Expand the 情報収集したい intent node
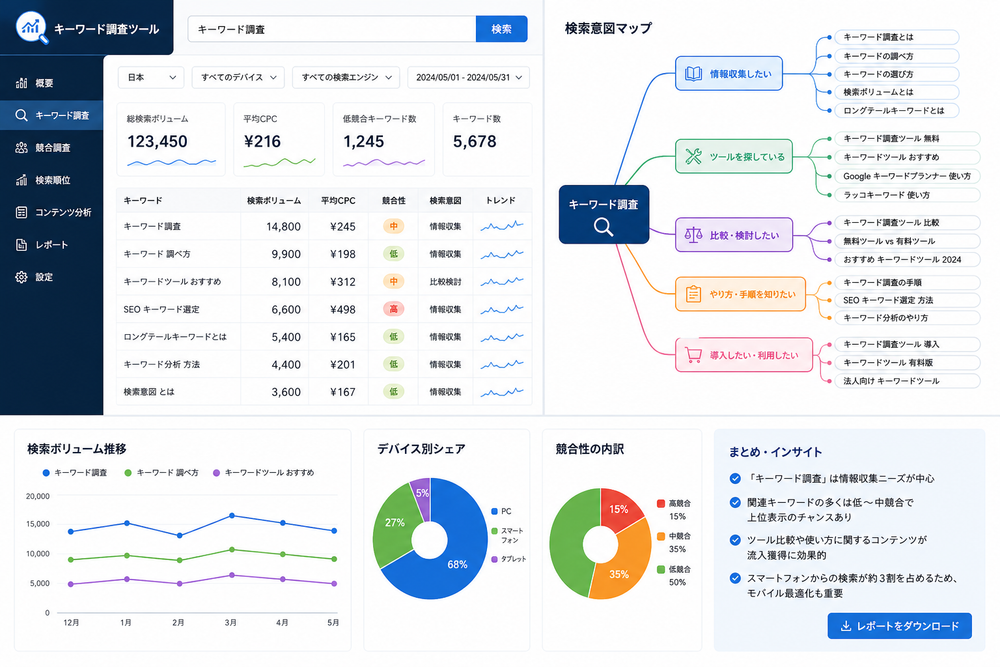 (x=729, y=73)
